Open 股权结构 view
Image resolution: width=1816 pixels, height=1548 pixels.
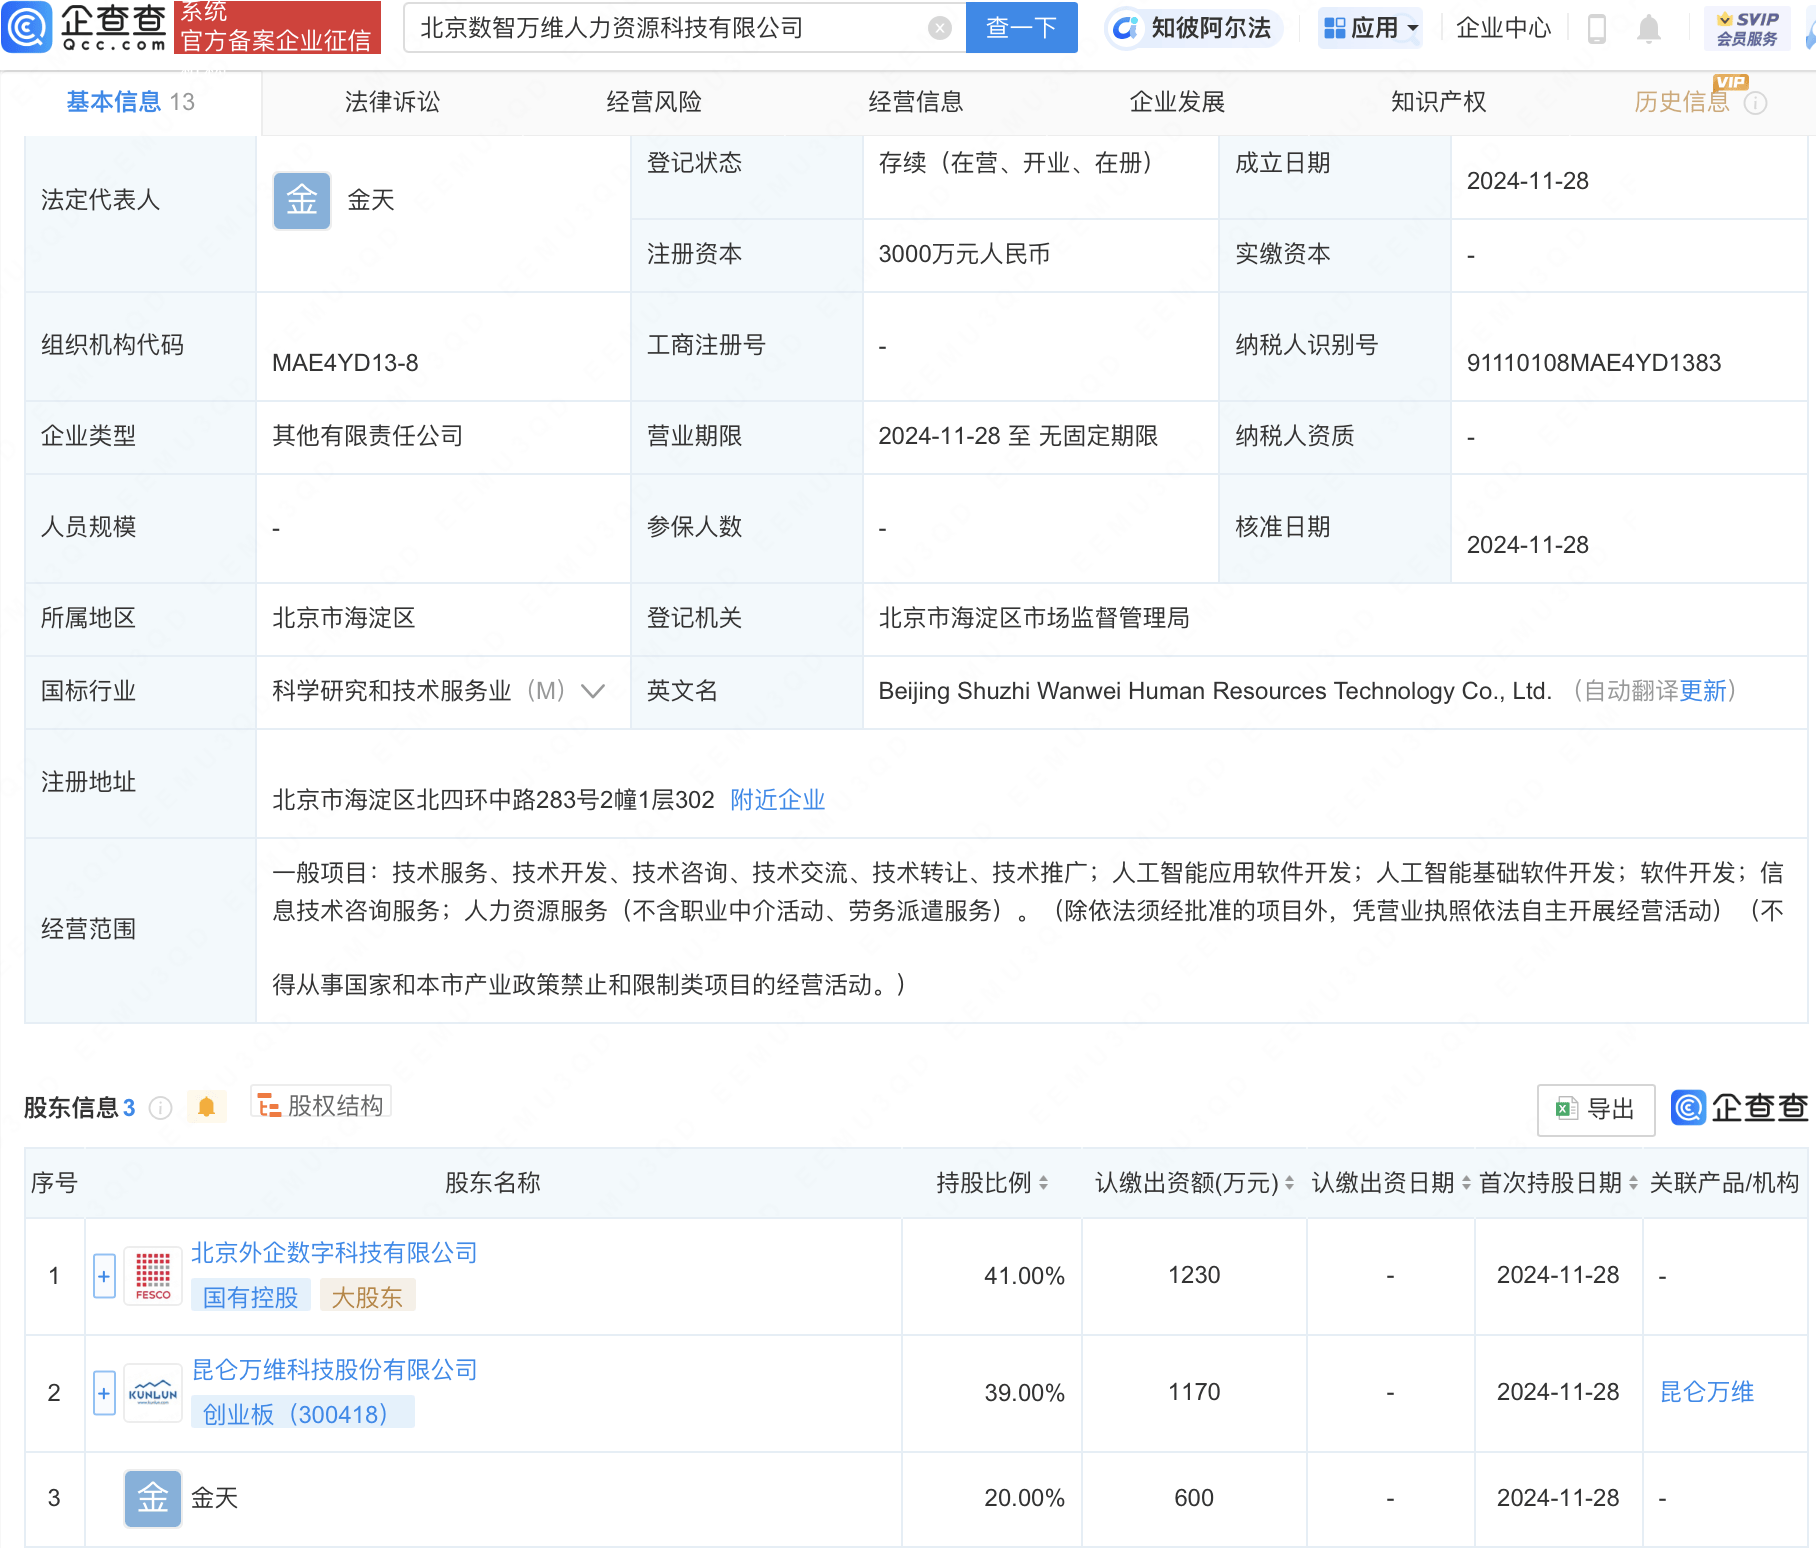coord(321,1105)
